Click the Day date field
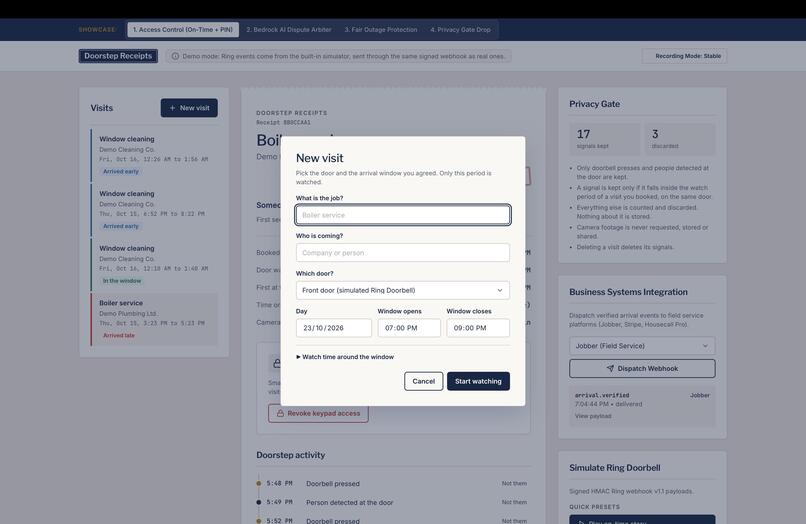The height and width of the screenshot is (524, 806). pyautogui.click(x=334, y=328)
